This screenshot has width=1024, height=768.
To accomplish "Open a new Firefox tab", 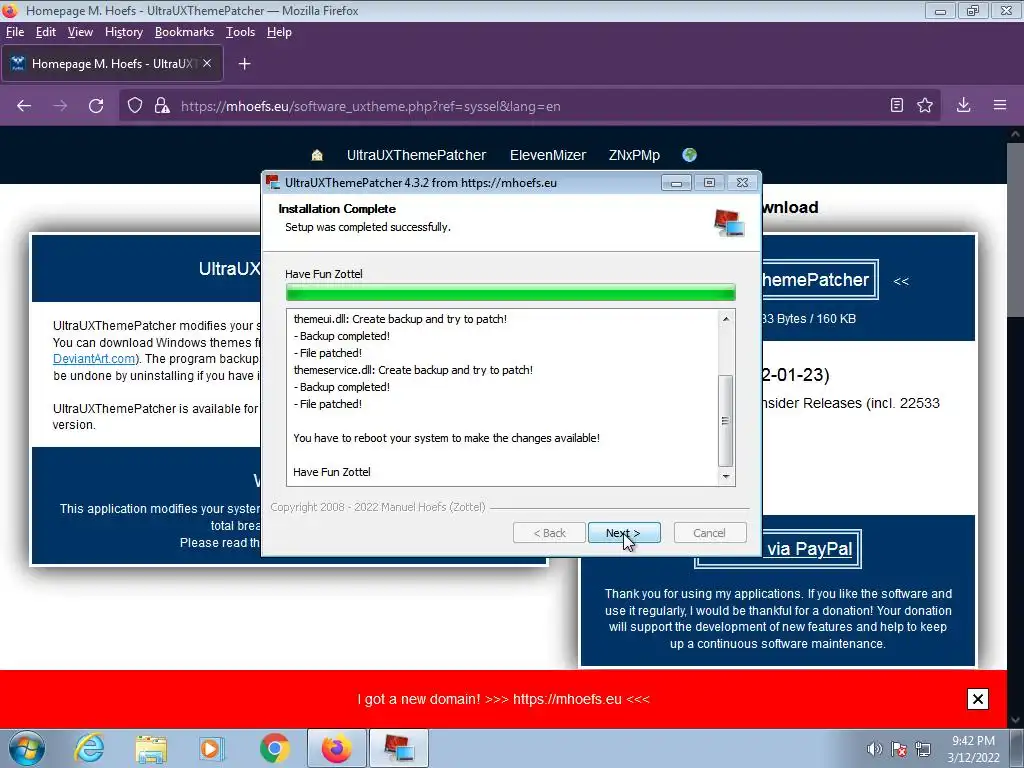I will (244, 63).
